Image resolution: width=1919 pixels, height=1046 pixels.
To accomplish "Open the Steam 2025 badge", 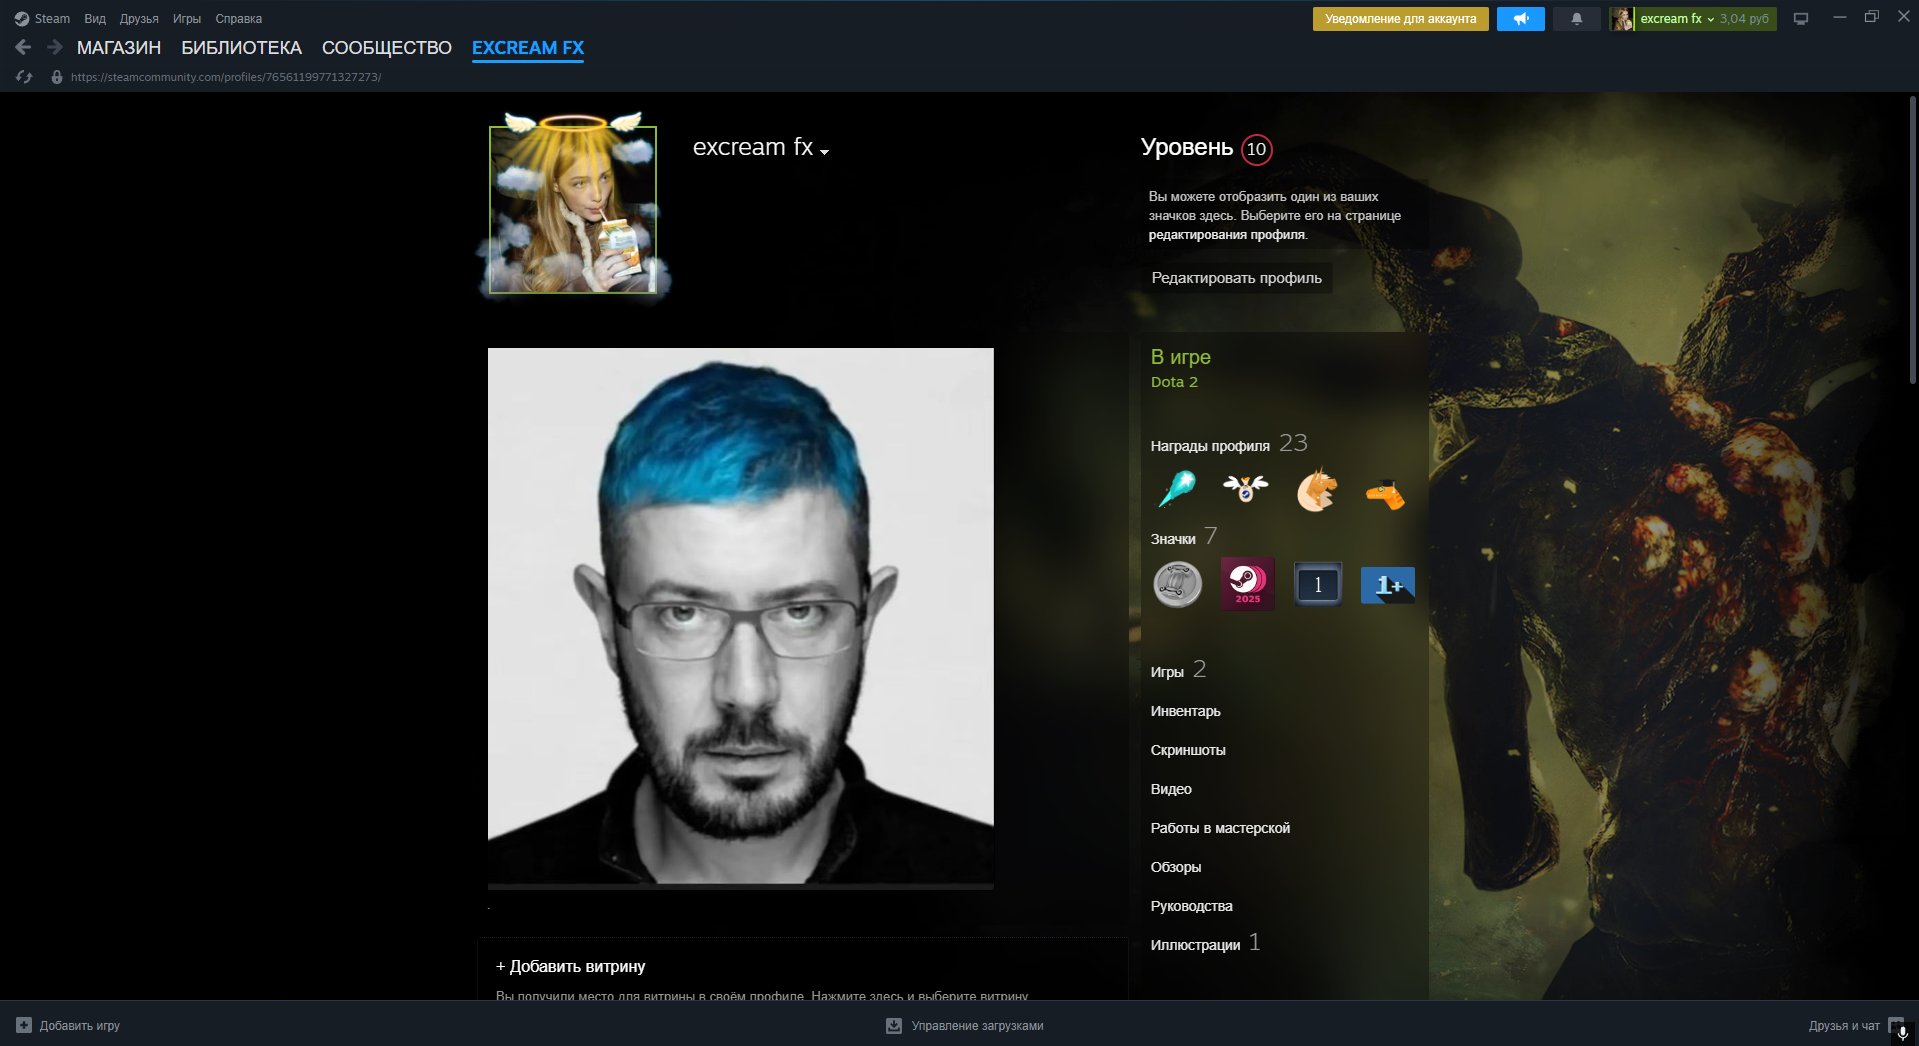I will point(1248,584).
